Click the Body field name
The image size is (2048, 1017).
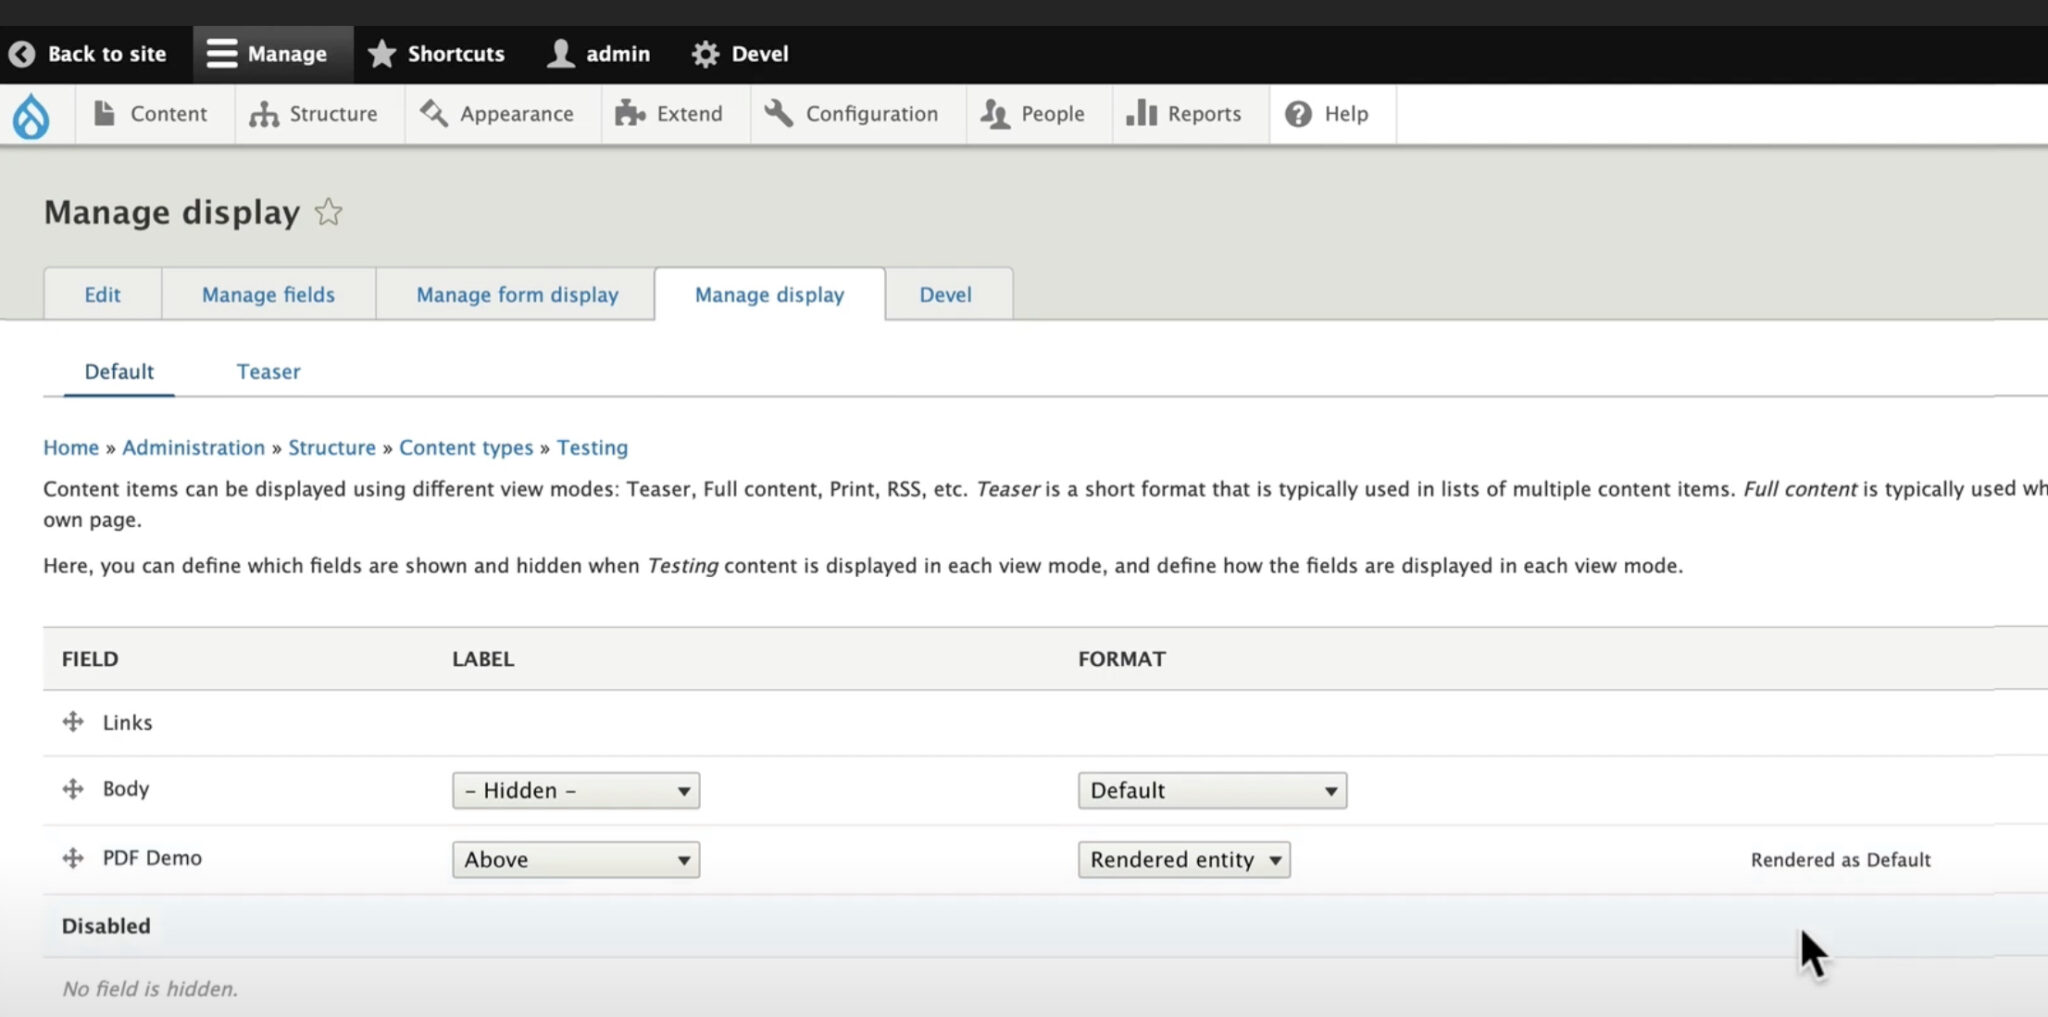[126, 789]
